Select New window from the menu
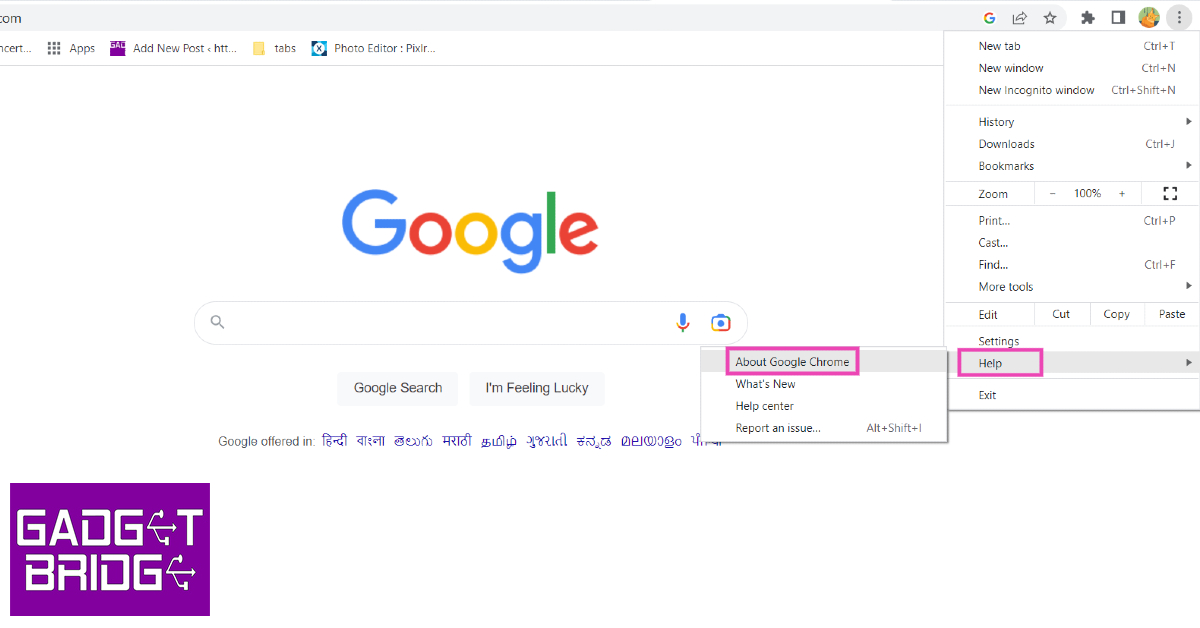Viewport: 1200px width, 628px height. pyautogui.click(x=1072, y=68)
